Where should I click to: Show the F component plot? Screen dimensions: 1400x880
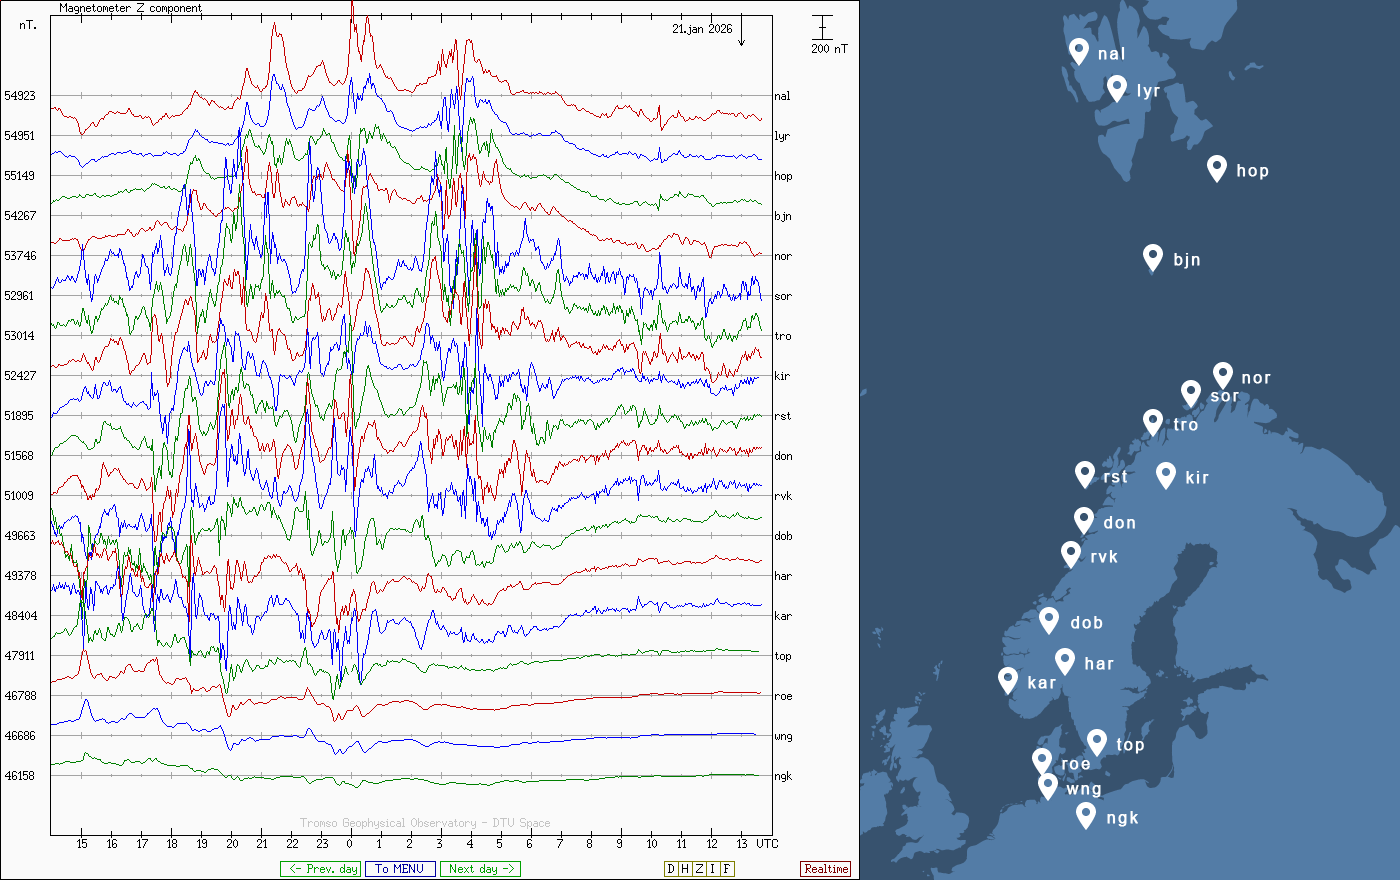[x=727, y=869]
